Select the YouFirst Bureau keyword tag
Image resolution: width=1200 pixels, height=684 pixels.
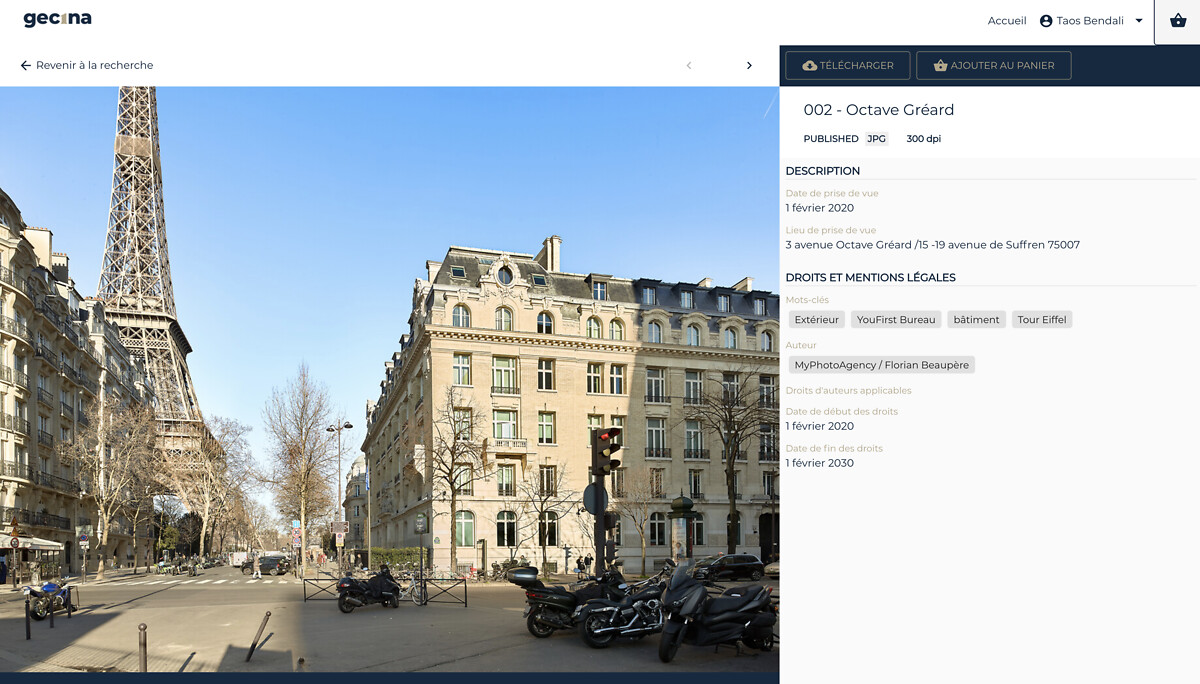tap(896, 320)
